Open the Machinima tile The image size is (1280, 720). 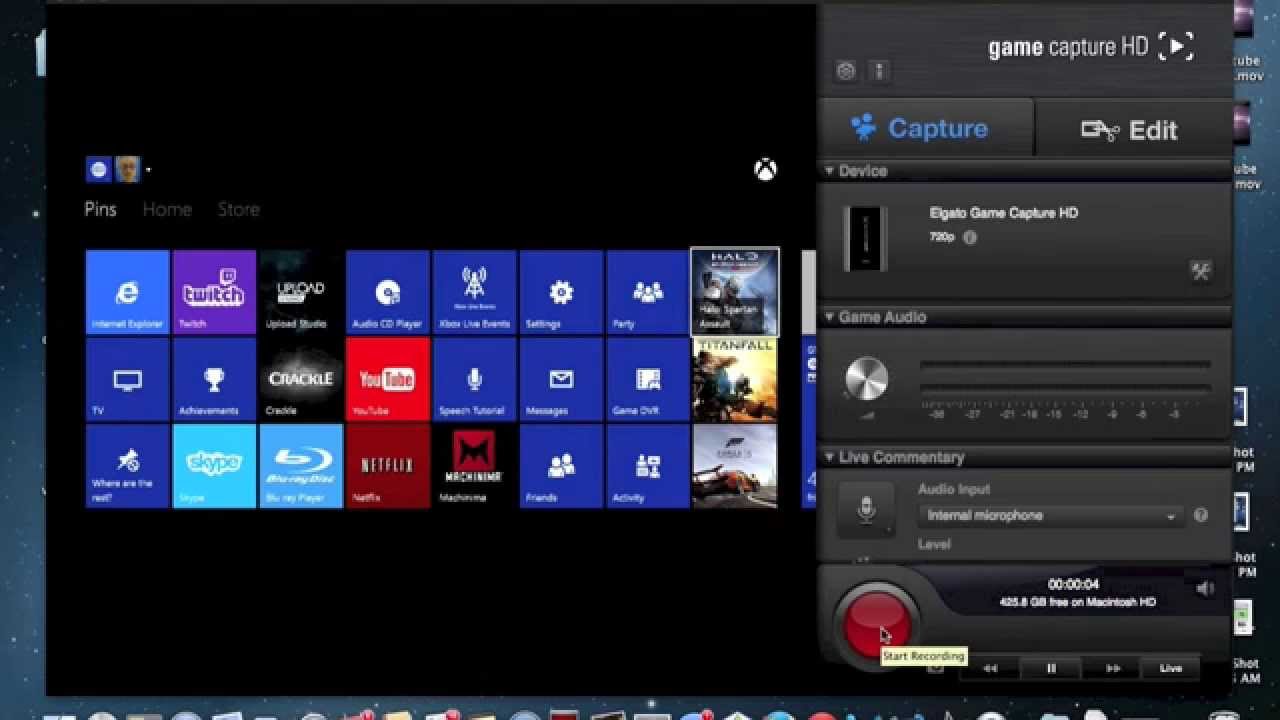tap(475, 466)
